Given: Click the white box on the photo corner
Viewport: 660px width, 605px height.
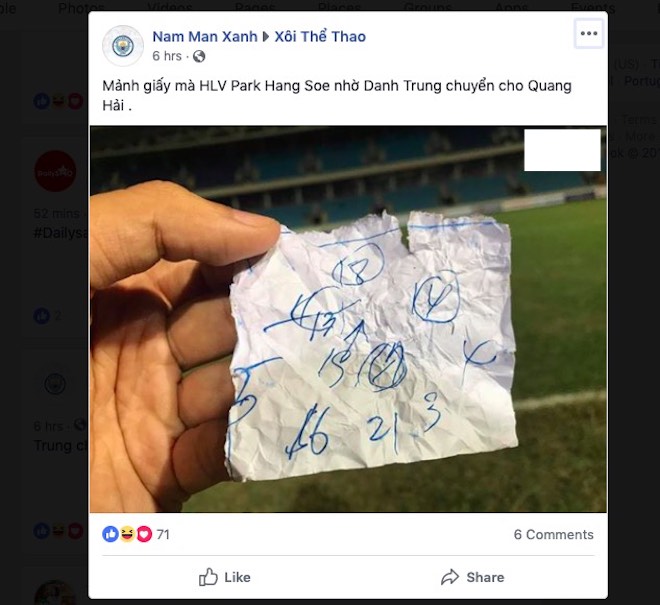Looking at the screenshot, I should pyautogui.click(x=562, y=150).
